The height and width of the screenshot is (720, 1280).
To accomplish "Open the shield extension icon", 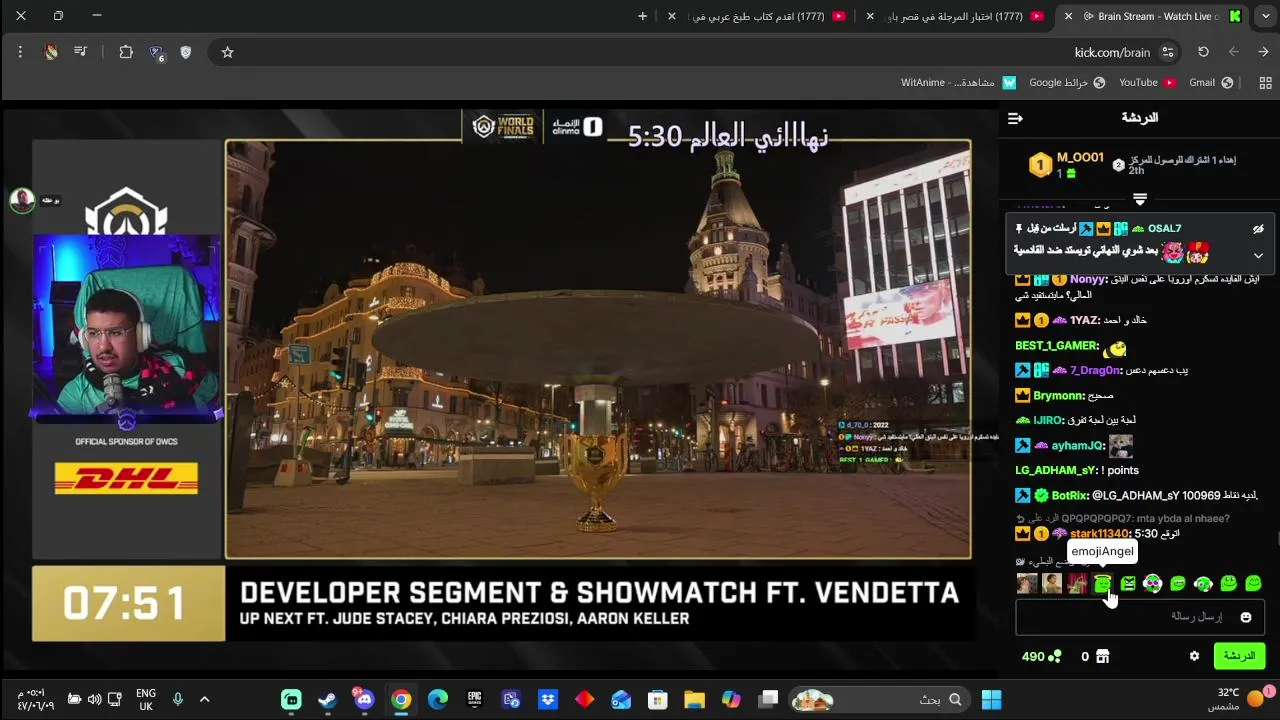I will pyautogui.click(x=185, y=52).
